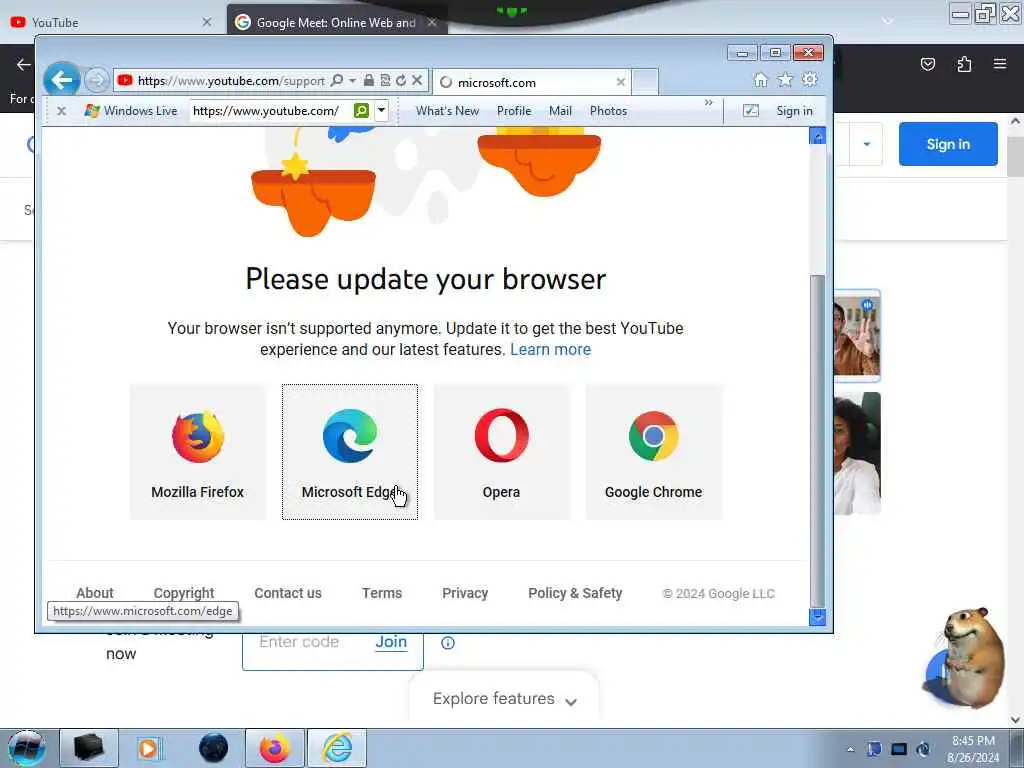
Task: Open the About footer link
Action: (95, 593)
